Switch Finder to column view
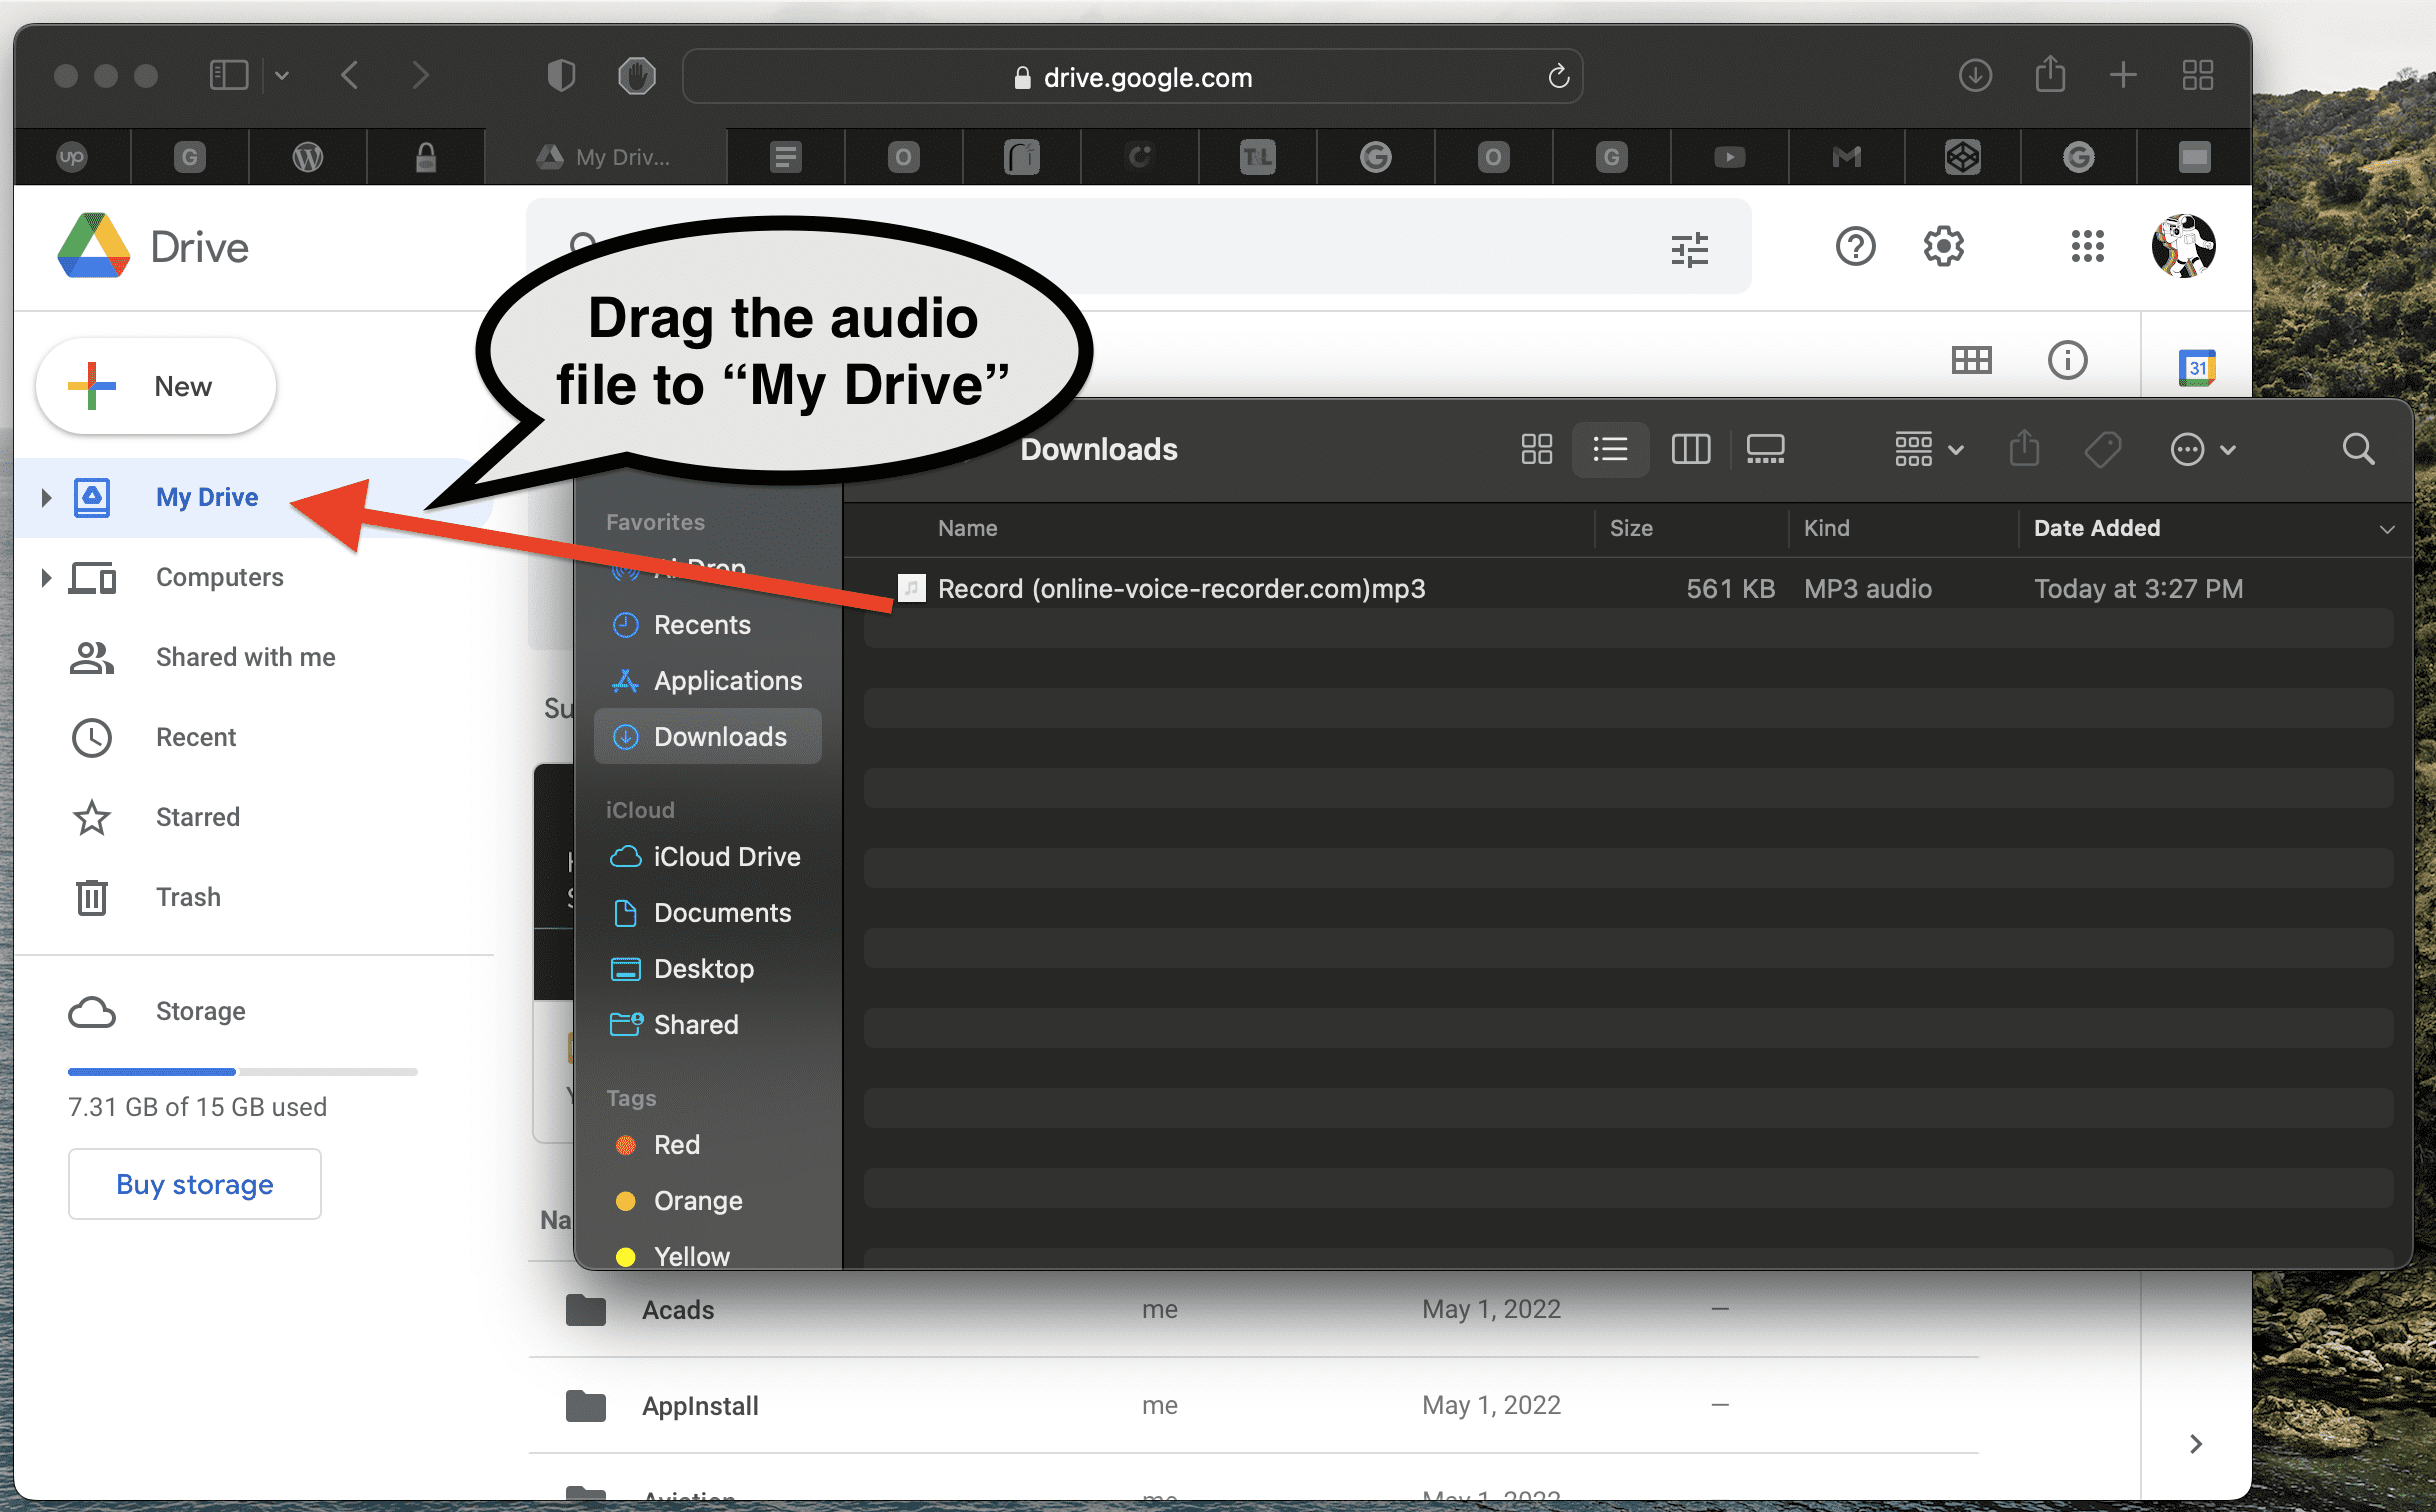 point(1691,449)
